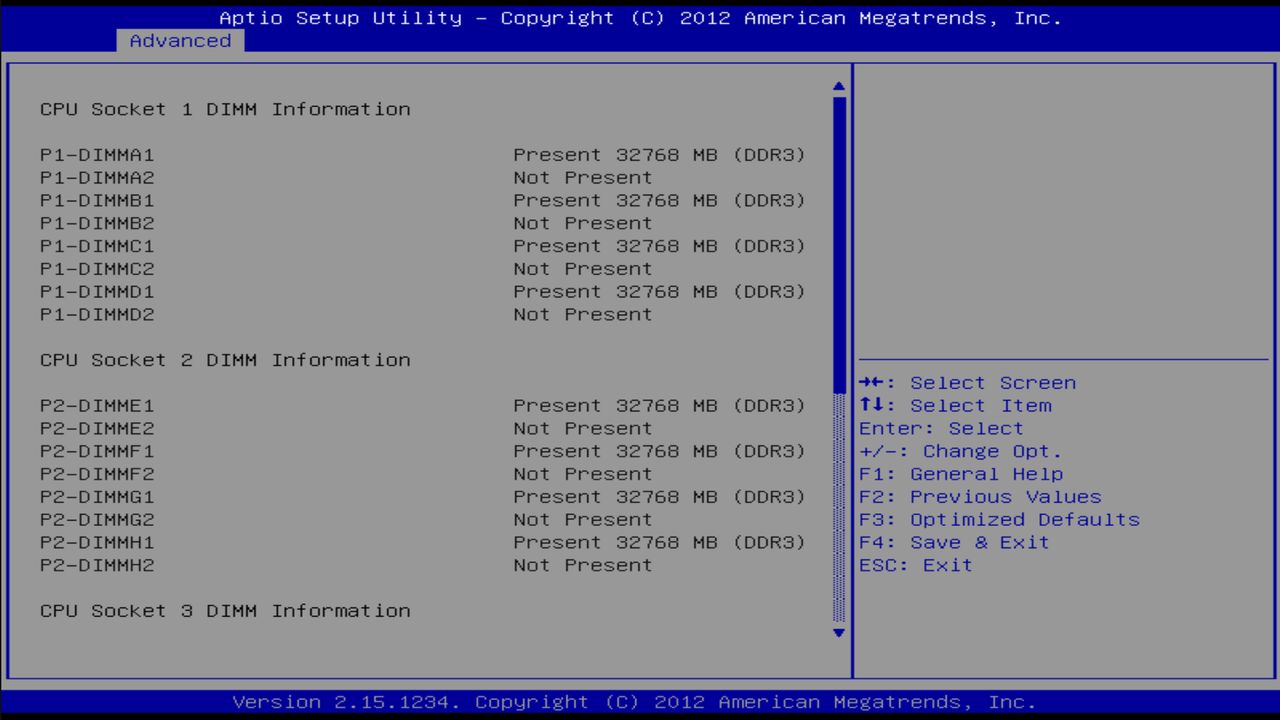This screenshot has height=720, width=1280.
Task: Select the P2-DIMMF1 row label
Action: 97,451
